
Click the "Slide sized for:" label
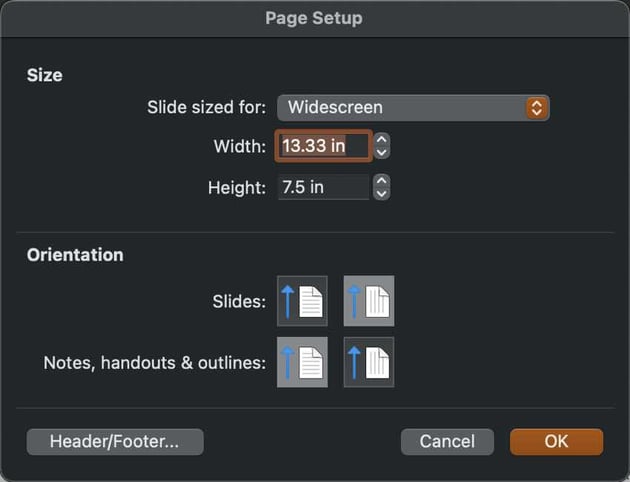coord(206,107)
